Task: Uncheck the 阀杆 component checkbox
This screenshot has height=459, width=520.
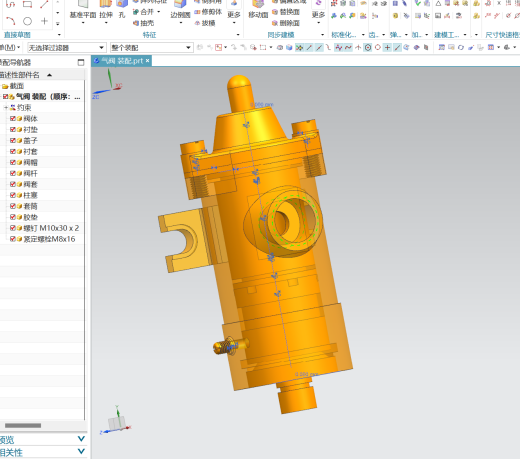Action: 13,173
